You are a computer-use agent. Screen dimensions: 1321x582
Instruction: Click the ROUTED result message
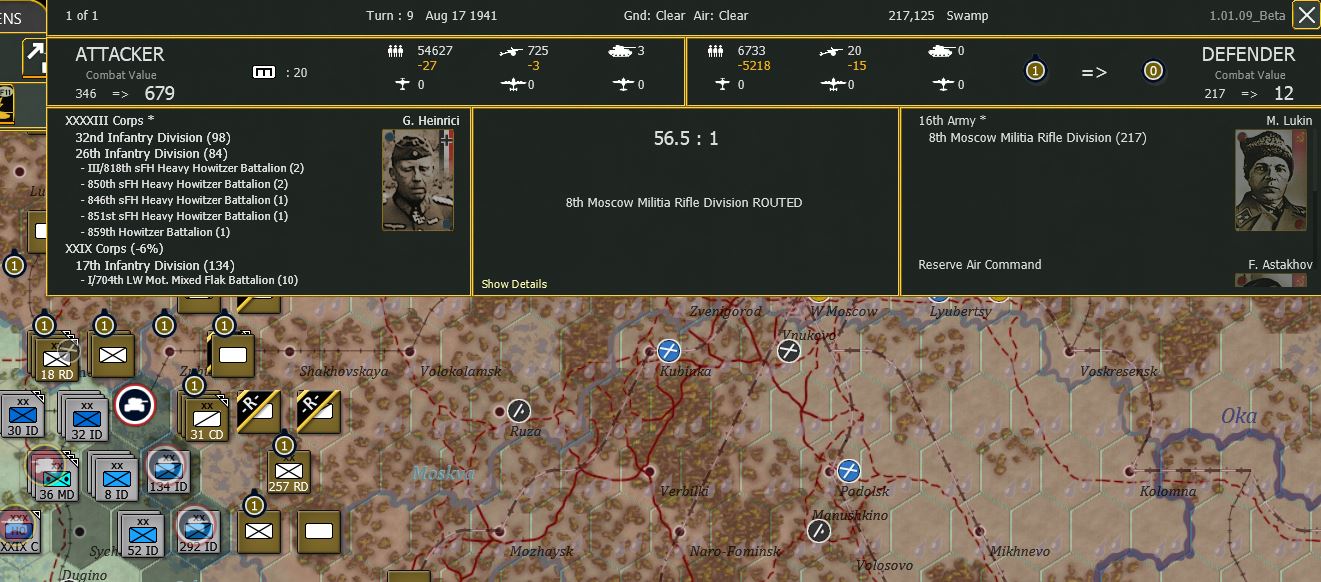[x=684, y=202]
